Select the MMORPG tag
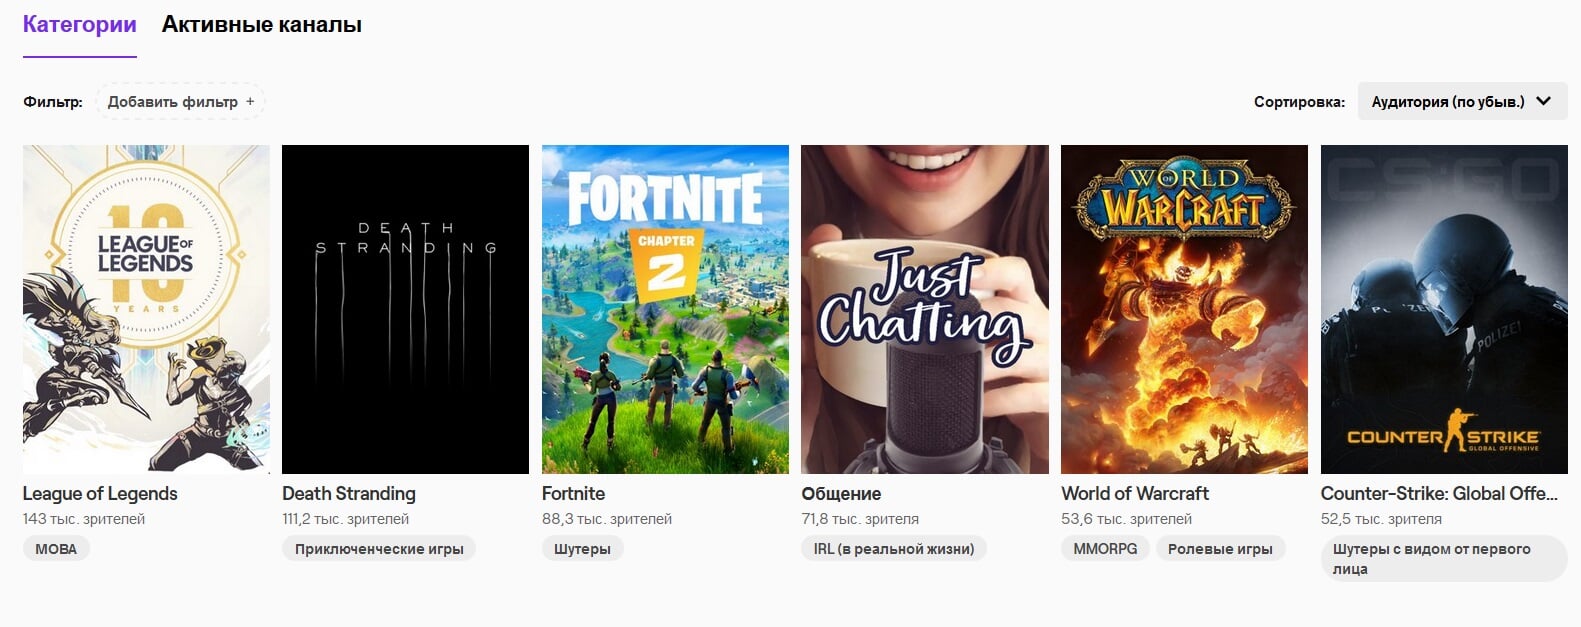This screenshot has height=627, width=1581. [x=1105, y=549]
